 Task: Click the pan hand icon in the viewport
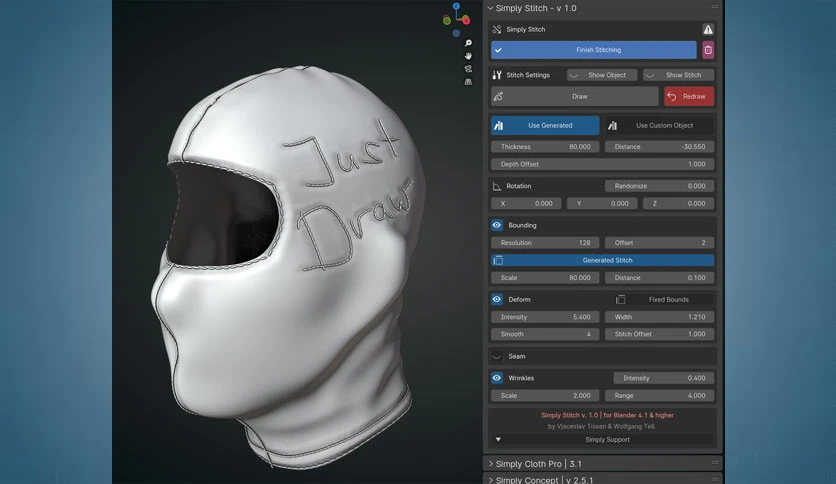[468, 56]
